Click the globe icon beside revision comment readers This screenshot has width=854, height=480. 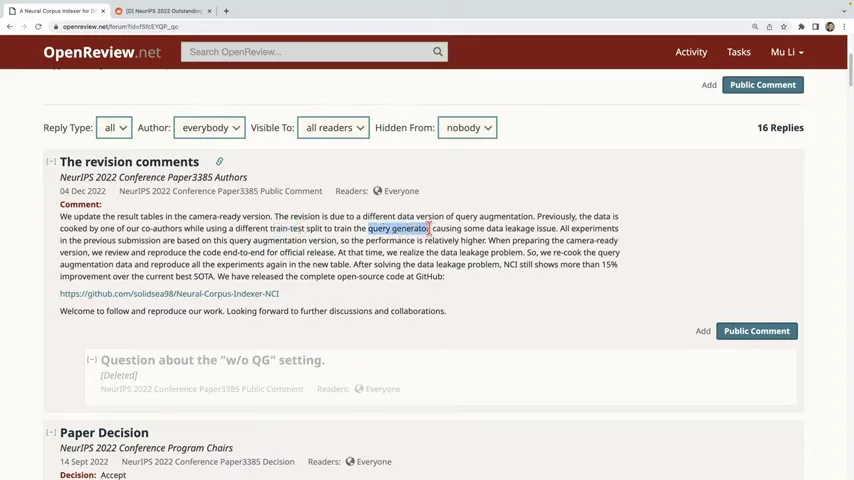click(377, 191)
